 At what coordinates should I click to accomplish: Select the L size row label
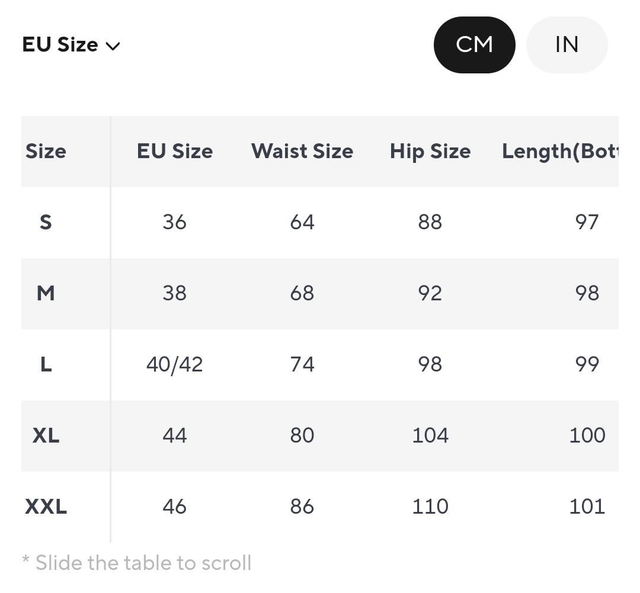tap(46, 364)
